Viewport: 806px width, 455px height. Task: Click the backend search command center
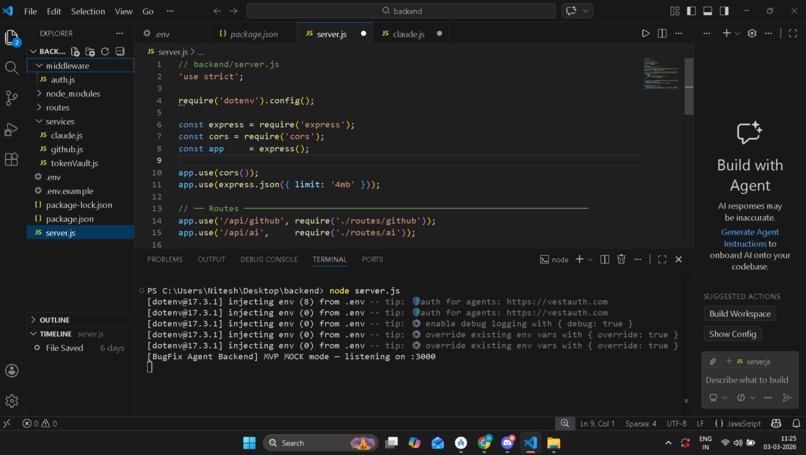click(x=401, y=11)
